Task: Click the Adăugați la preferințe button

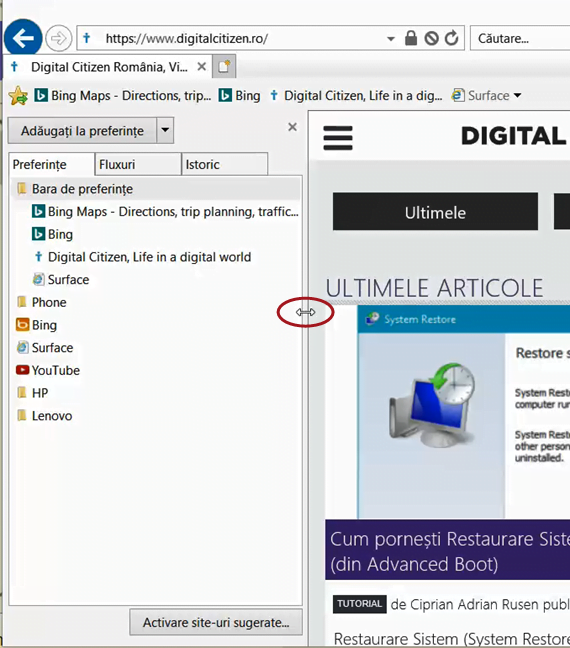Action: 82,131
